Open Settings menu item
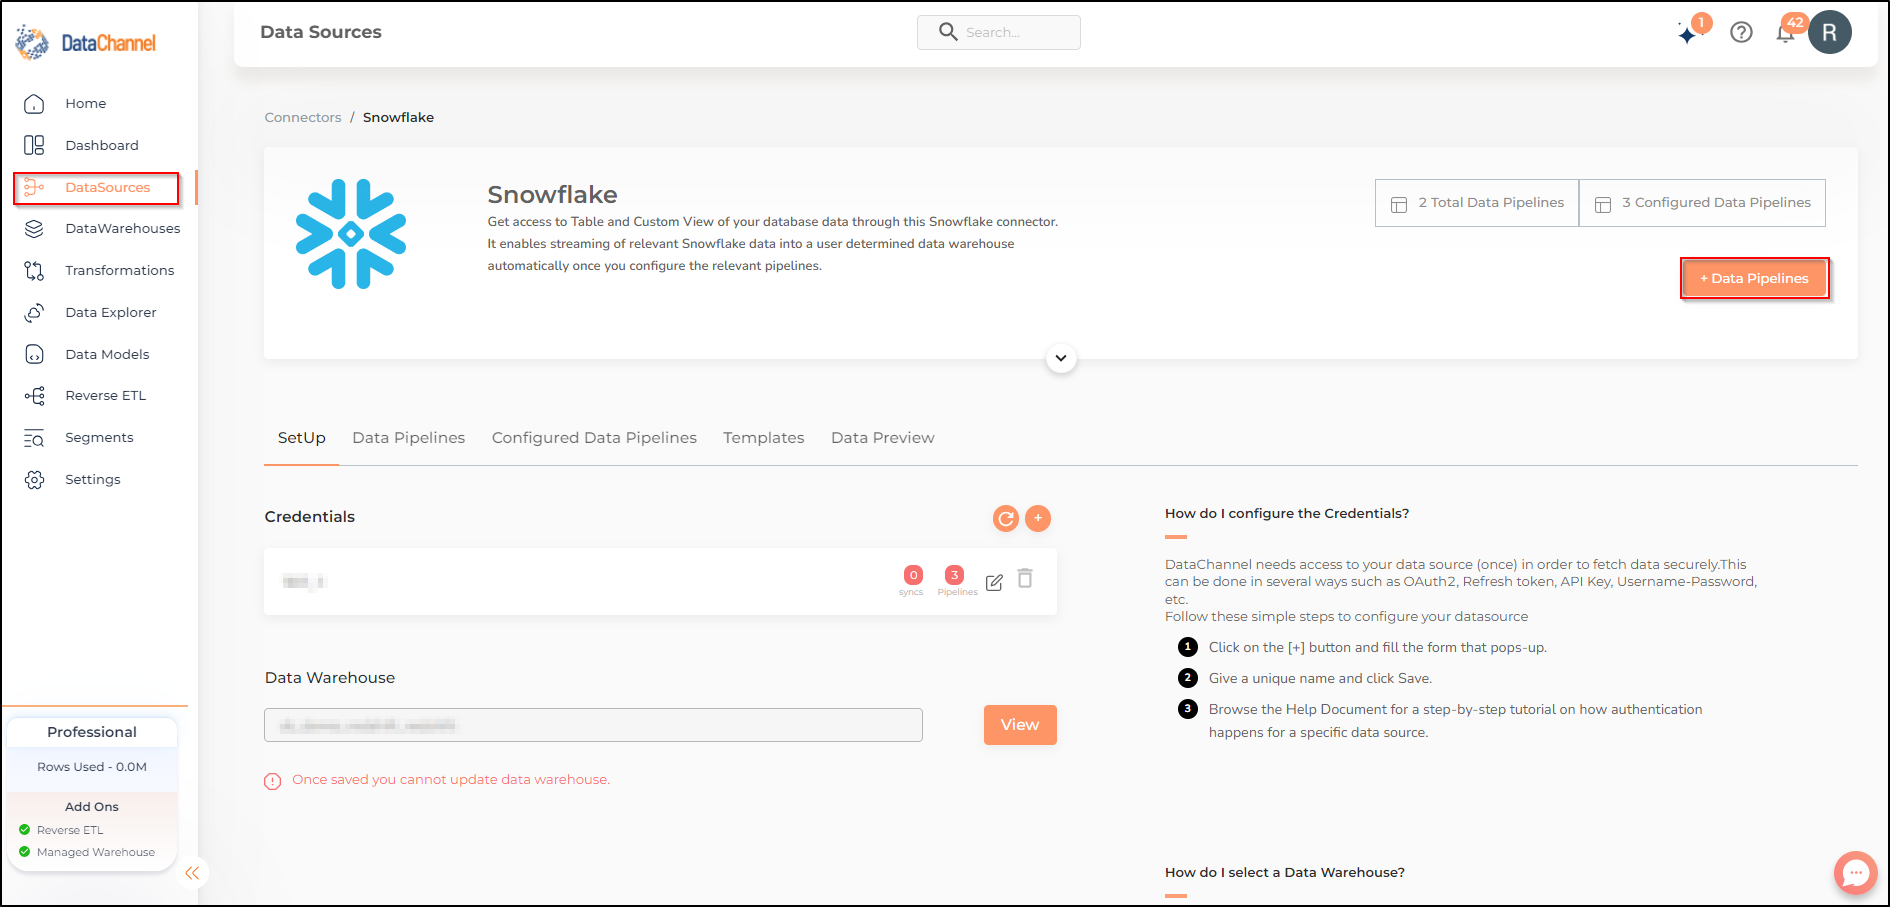Viewport: 1890px width, 907px height. point(93,480)
